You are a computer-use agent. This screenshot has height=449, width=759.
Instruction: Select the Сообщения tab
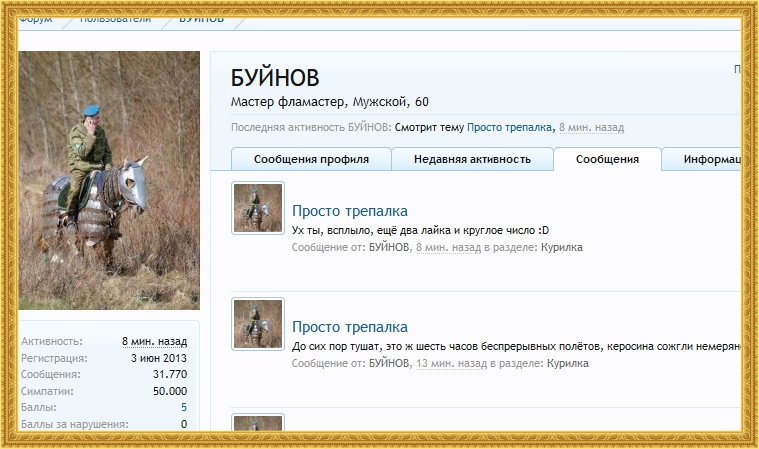click(x=608, y=160)
